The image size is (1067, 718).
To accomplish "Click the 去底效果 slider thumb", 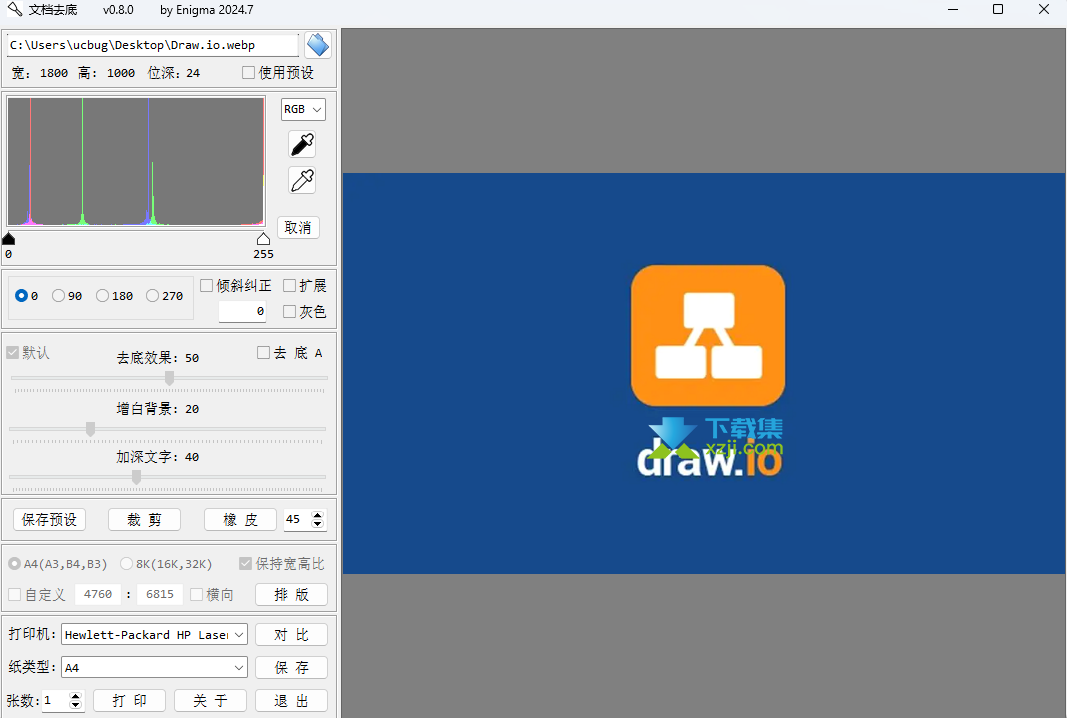I will pos(169,378).
